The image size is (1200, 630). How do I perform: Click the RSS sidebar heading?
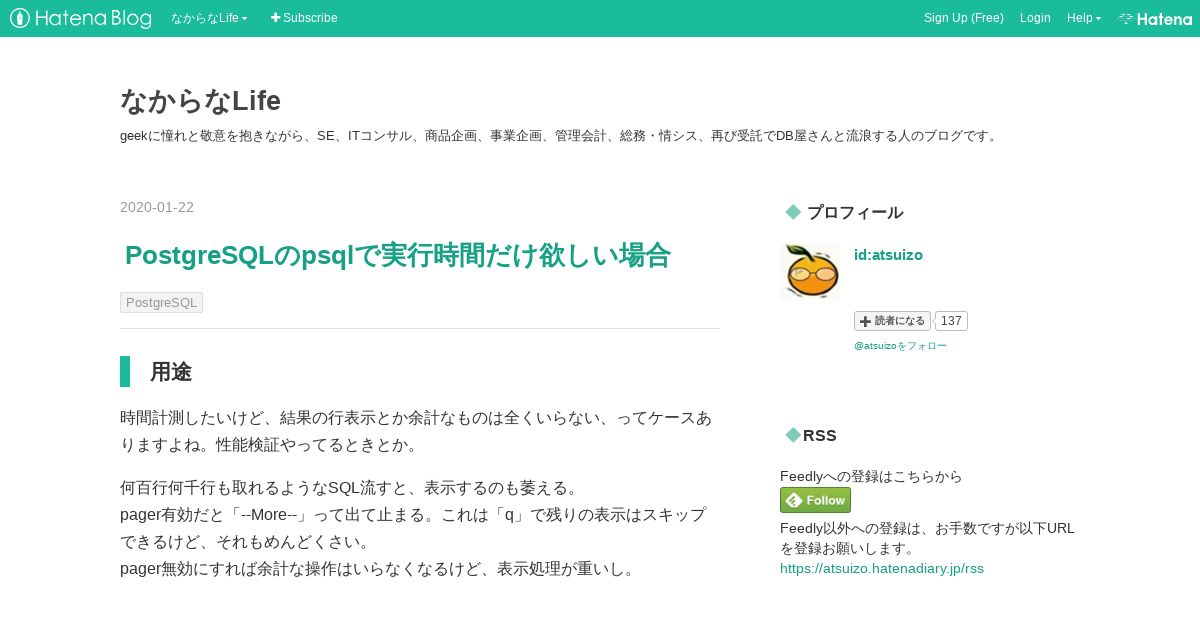click(819, 435)
